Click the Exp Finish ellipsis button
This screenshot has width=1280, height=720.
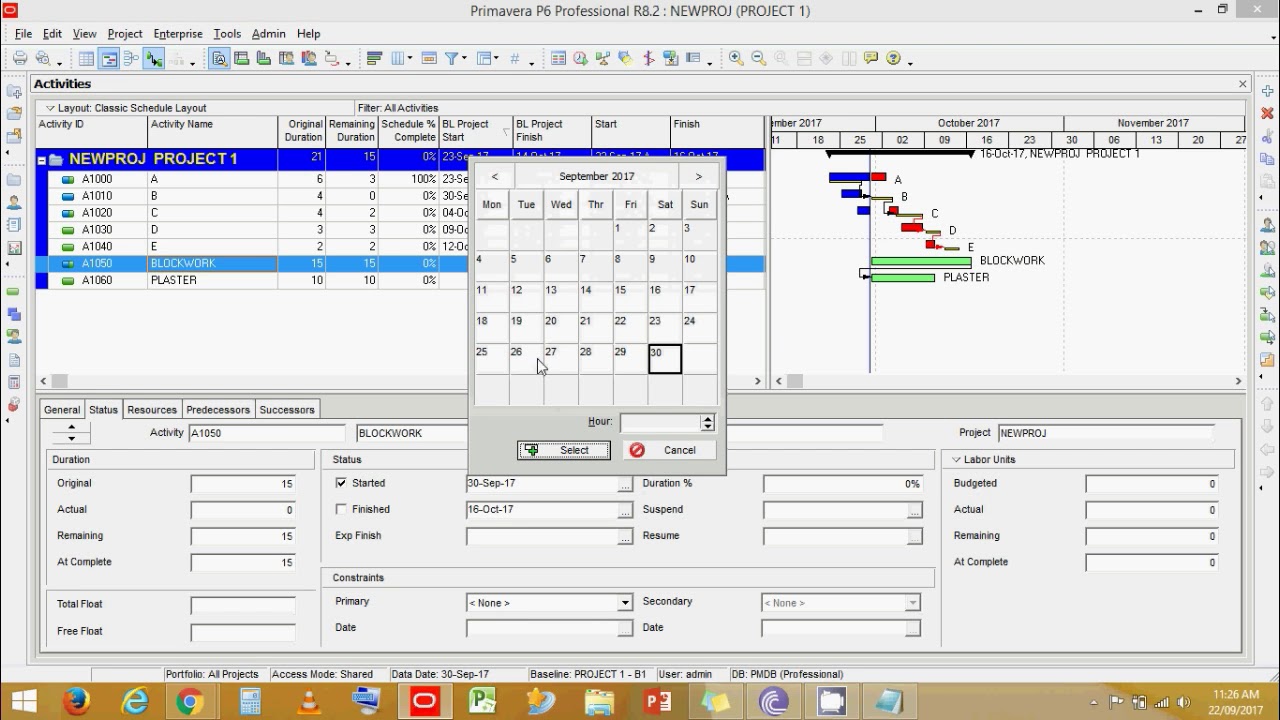[x=625, y=537]
